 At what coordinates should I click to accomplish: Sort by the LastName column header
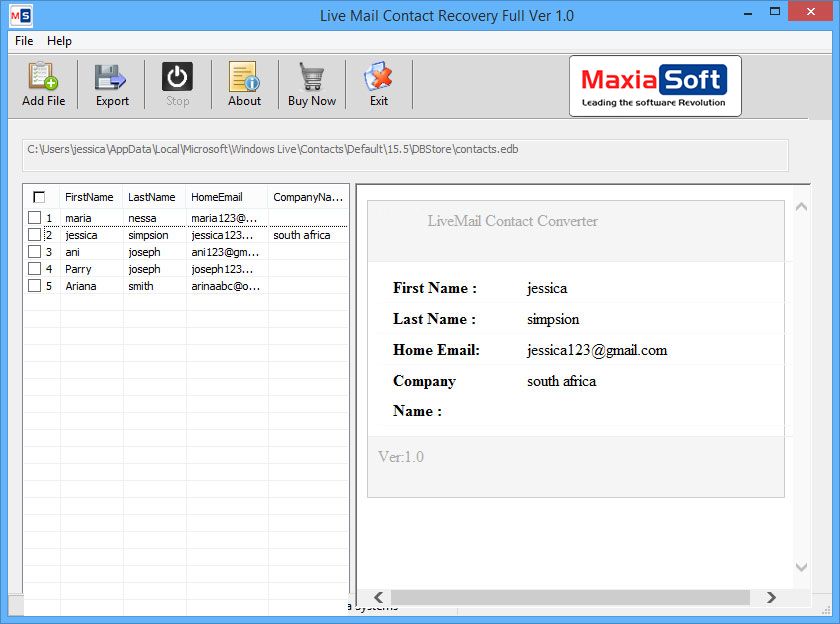point(154,197)
